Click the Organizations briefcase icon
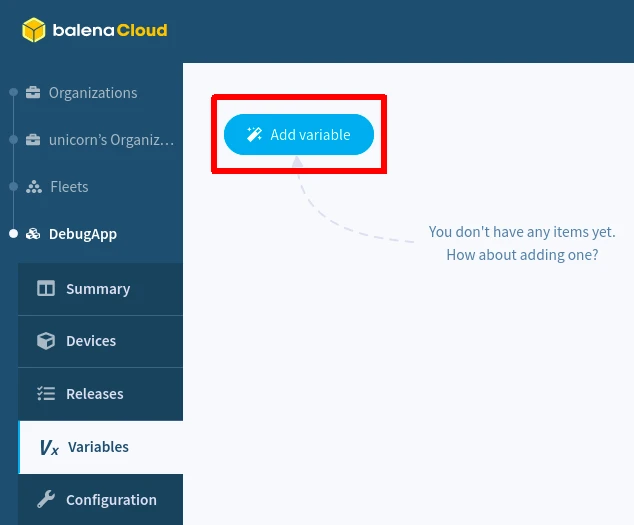Viewport: 634px width, 525px height. point(33,93)
